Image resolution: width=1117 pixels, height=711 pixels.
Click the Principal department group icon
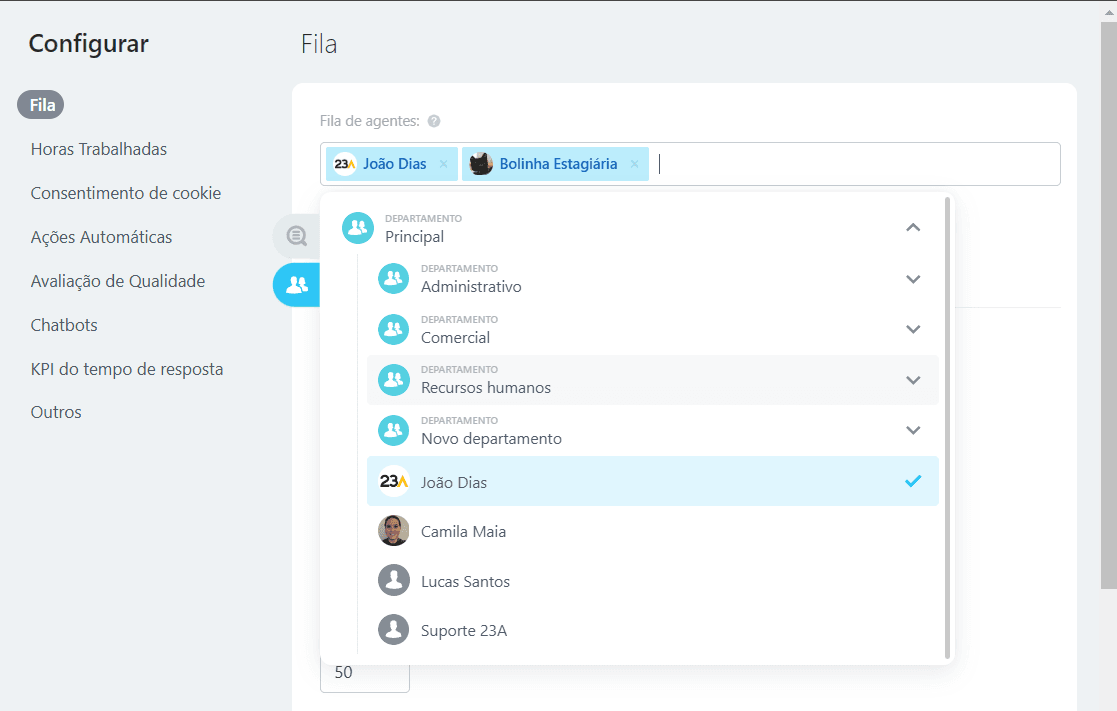click(x=358, y=228)
